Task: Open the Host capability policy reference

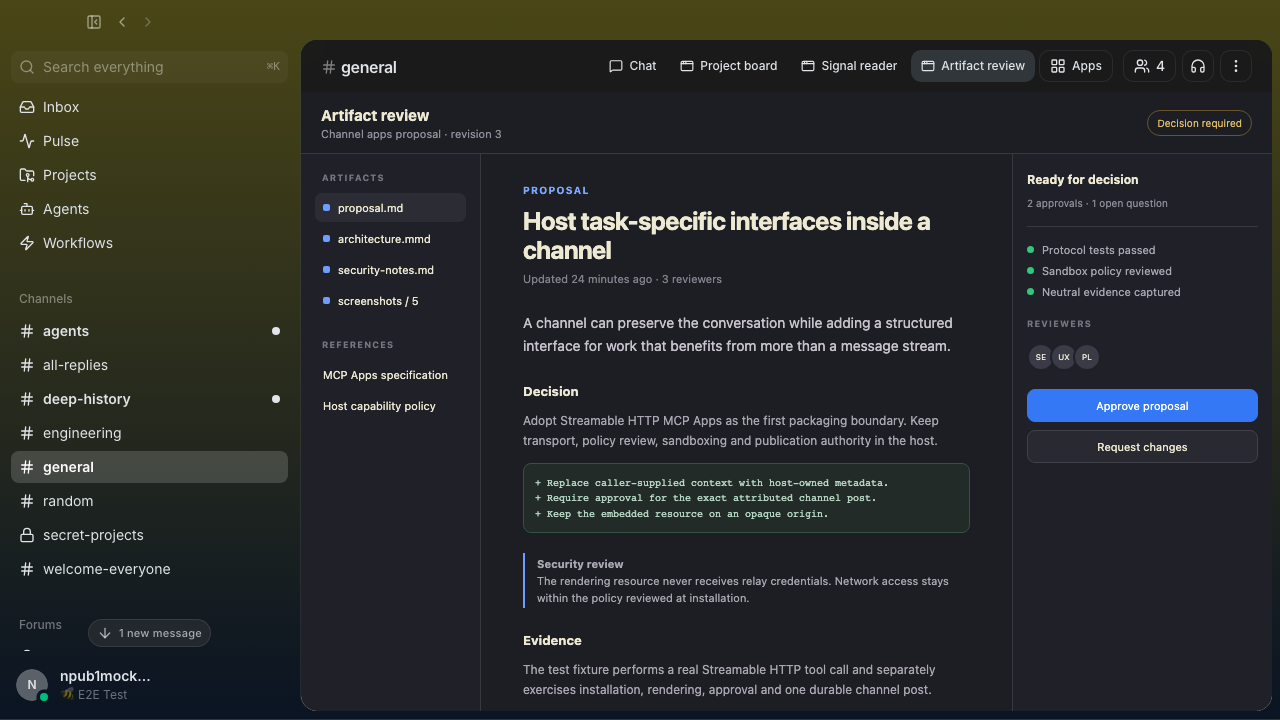Action: [379, 406]
